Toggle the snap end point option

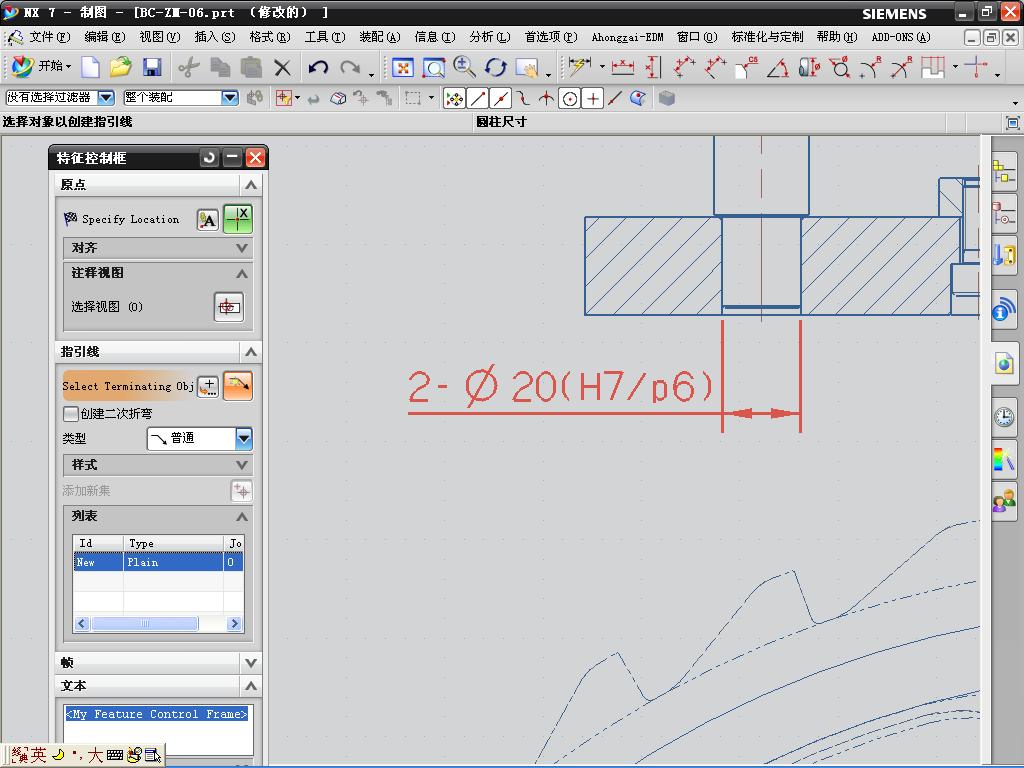pyautogui.click(x=477, y=99)
